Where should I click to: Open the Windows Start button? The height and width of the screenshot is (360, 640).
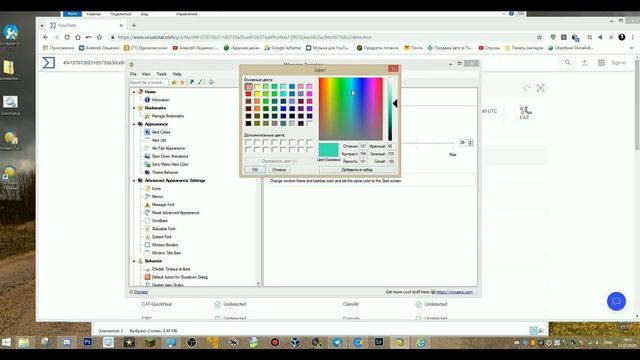pos(6,342)
